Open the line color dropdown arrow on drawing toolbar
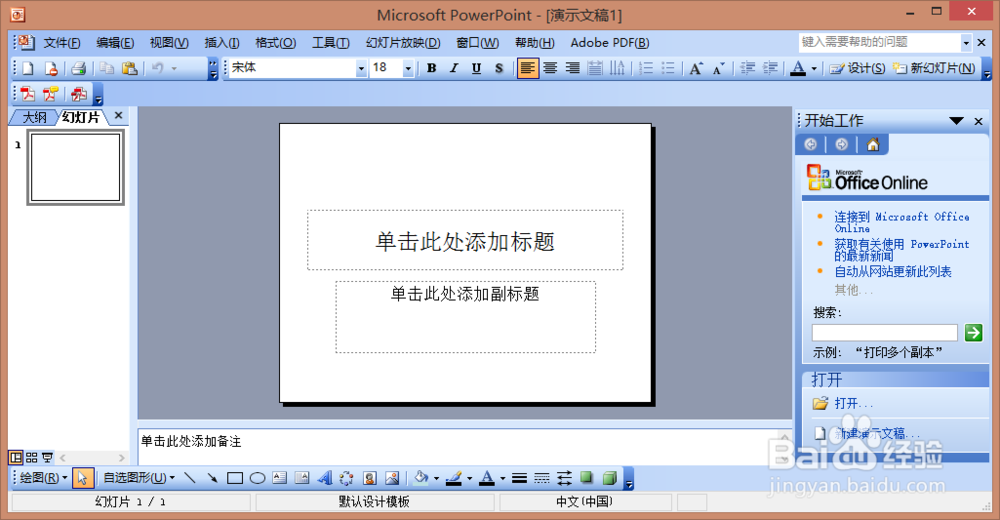Image resolution: width=1000 pixels, height=520 pixels. pyautogui.click(x=469, y=478)
